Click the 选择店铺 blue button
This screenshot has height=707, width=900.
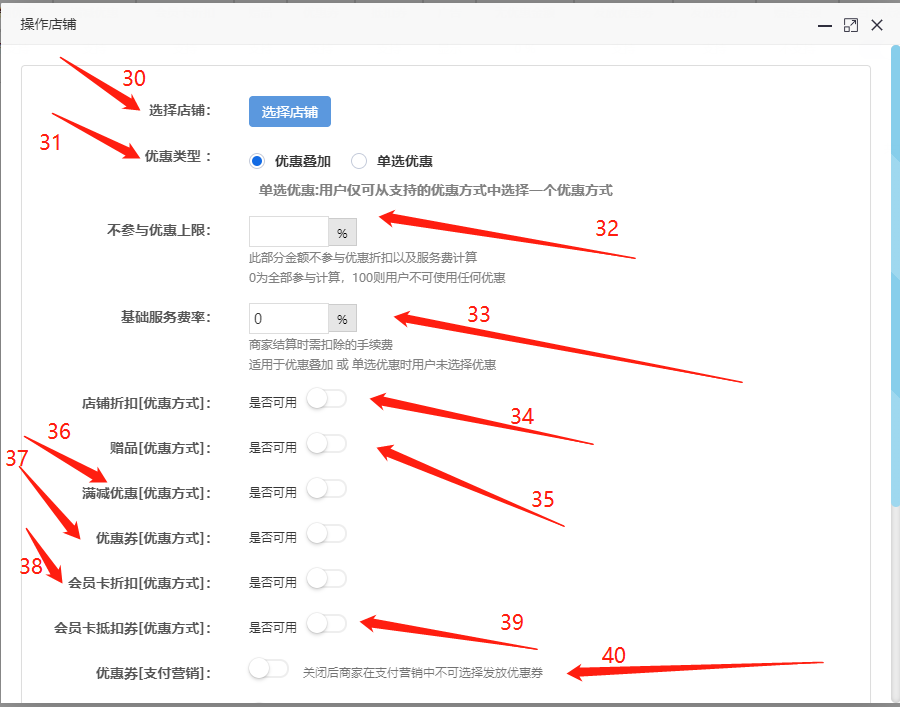point(289,112)
